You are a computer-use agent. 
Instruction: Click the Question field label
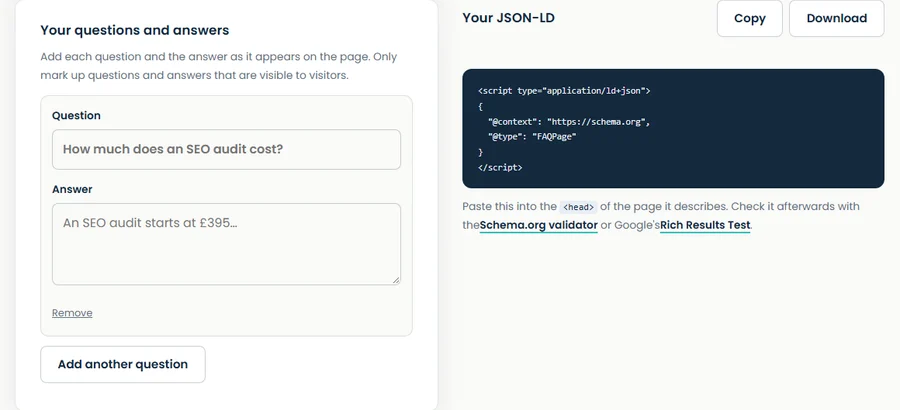pos(76,115)
